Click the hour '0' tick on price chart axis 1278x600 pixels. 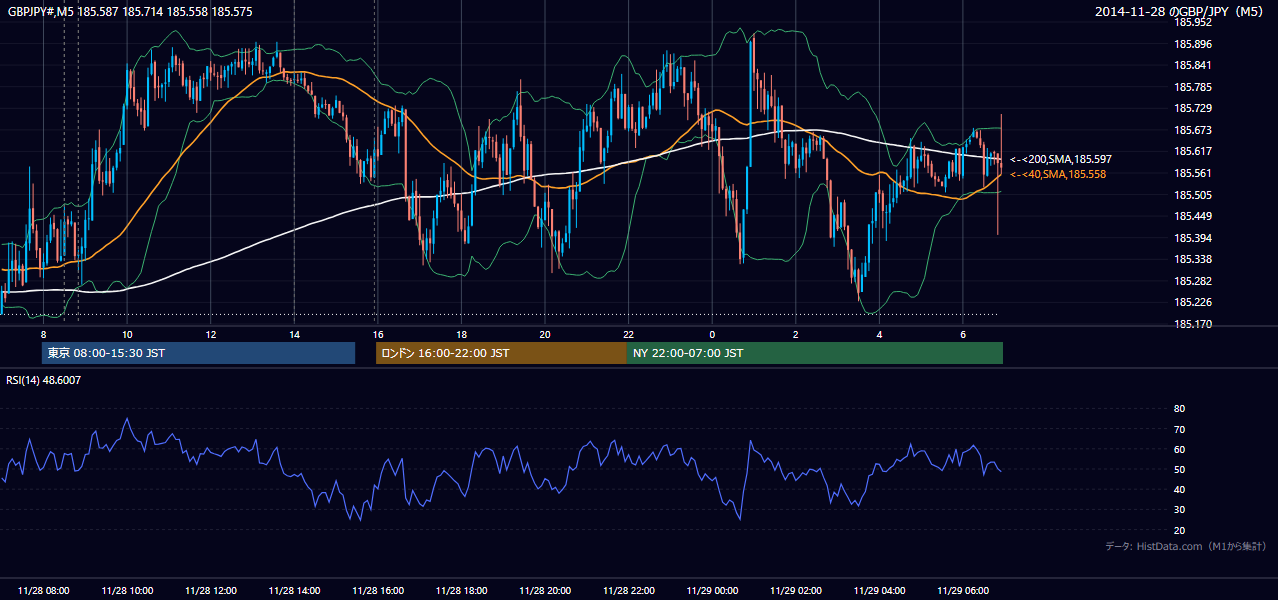(x=711, y=334)
